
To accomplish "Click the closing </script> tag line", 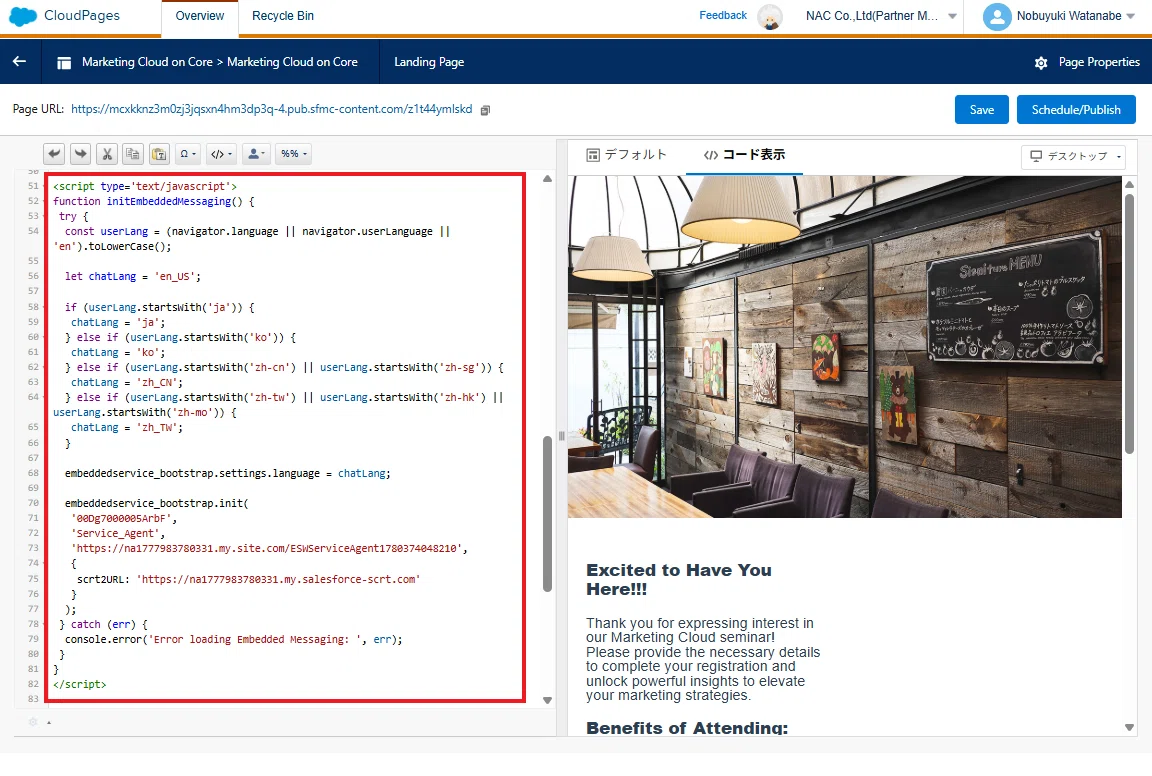I will pos(79,684).
